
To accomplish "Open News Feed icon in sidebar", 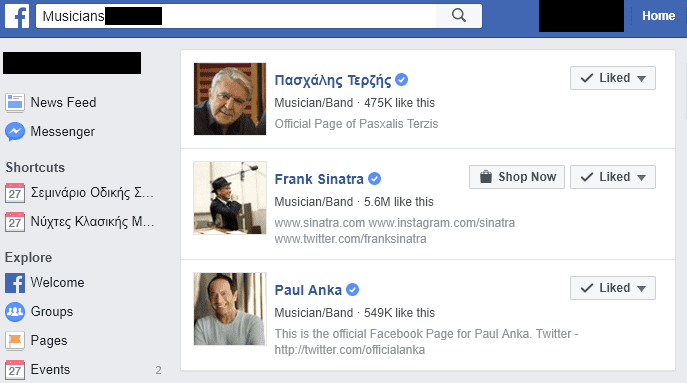I will [x=15, y=103].
